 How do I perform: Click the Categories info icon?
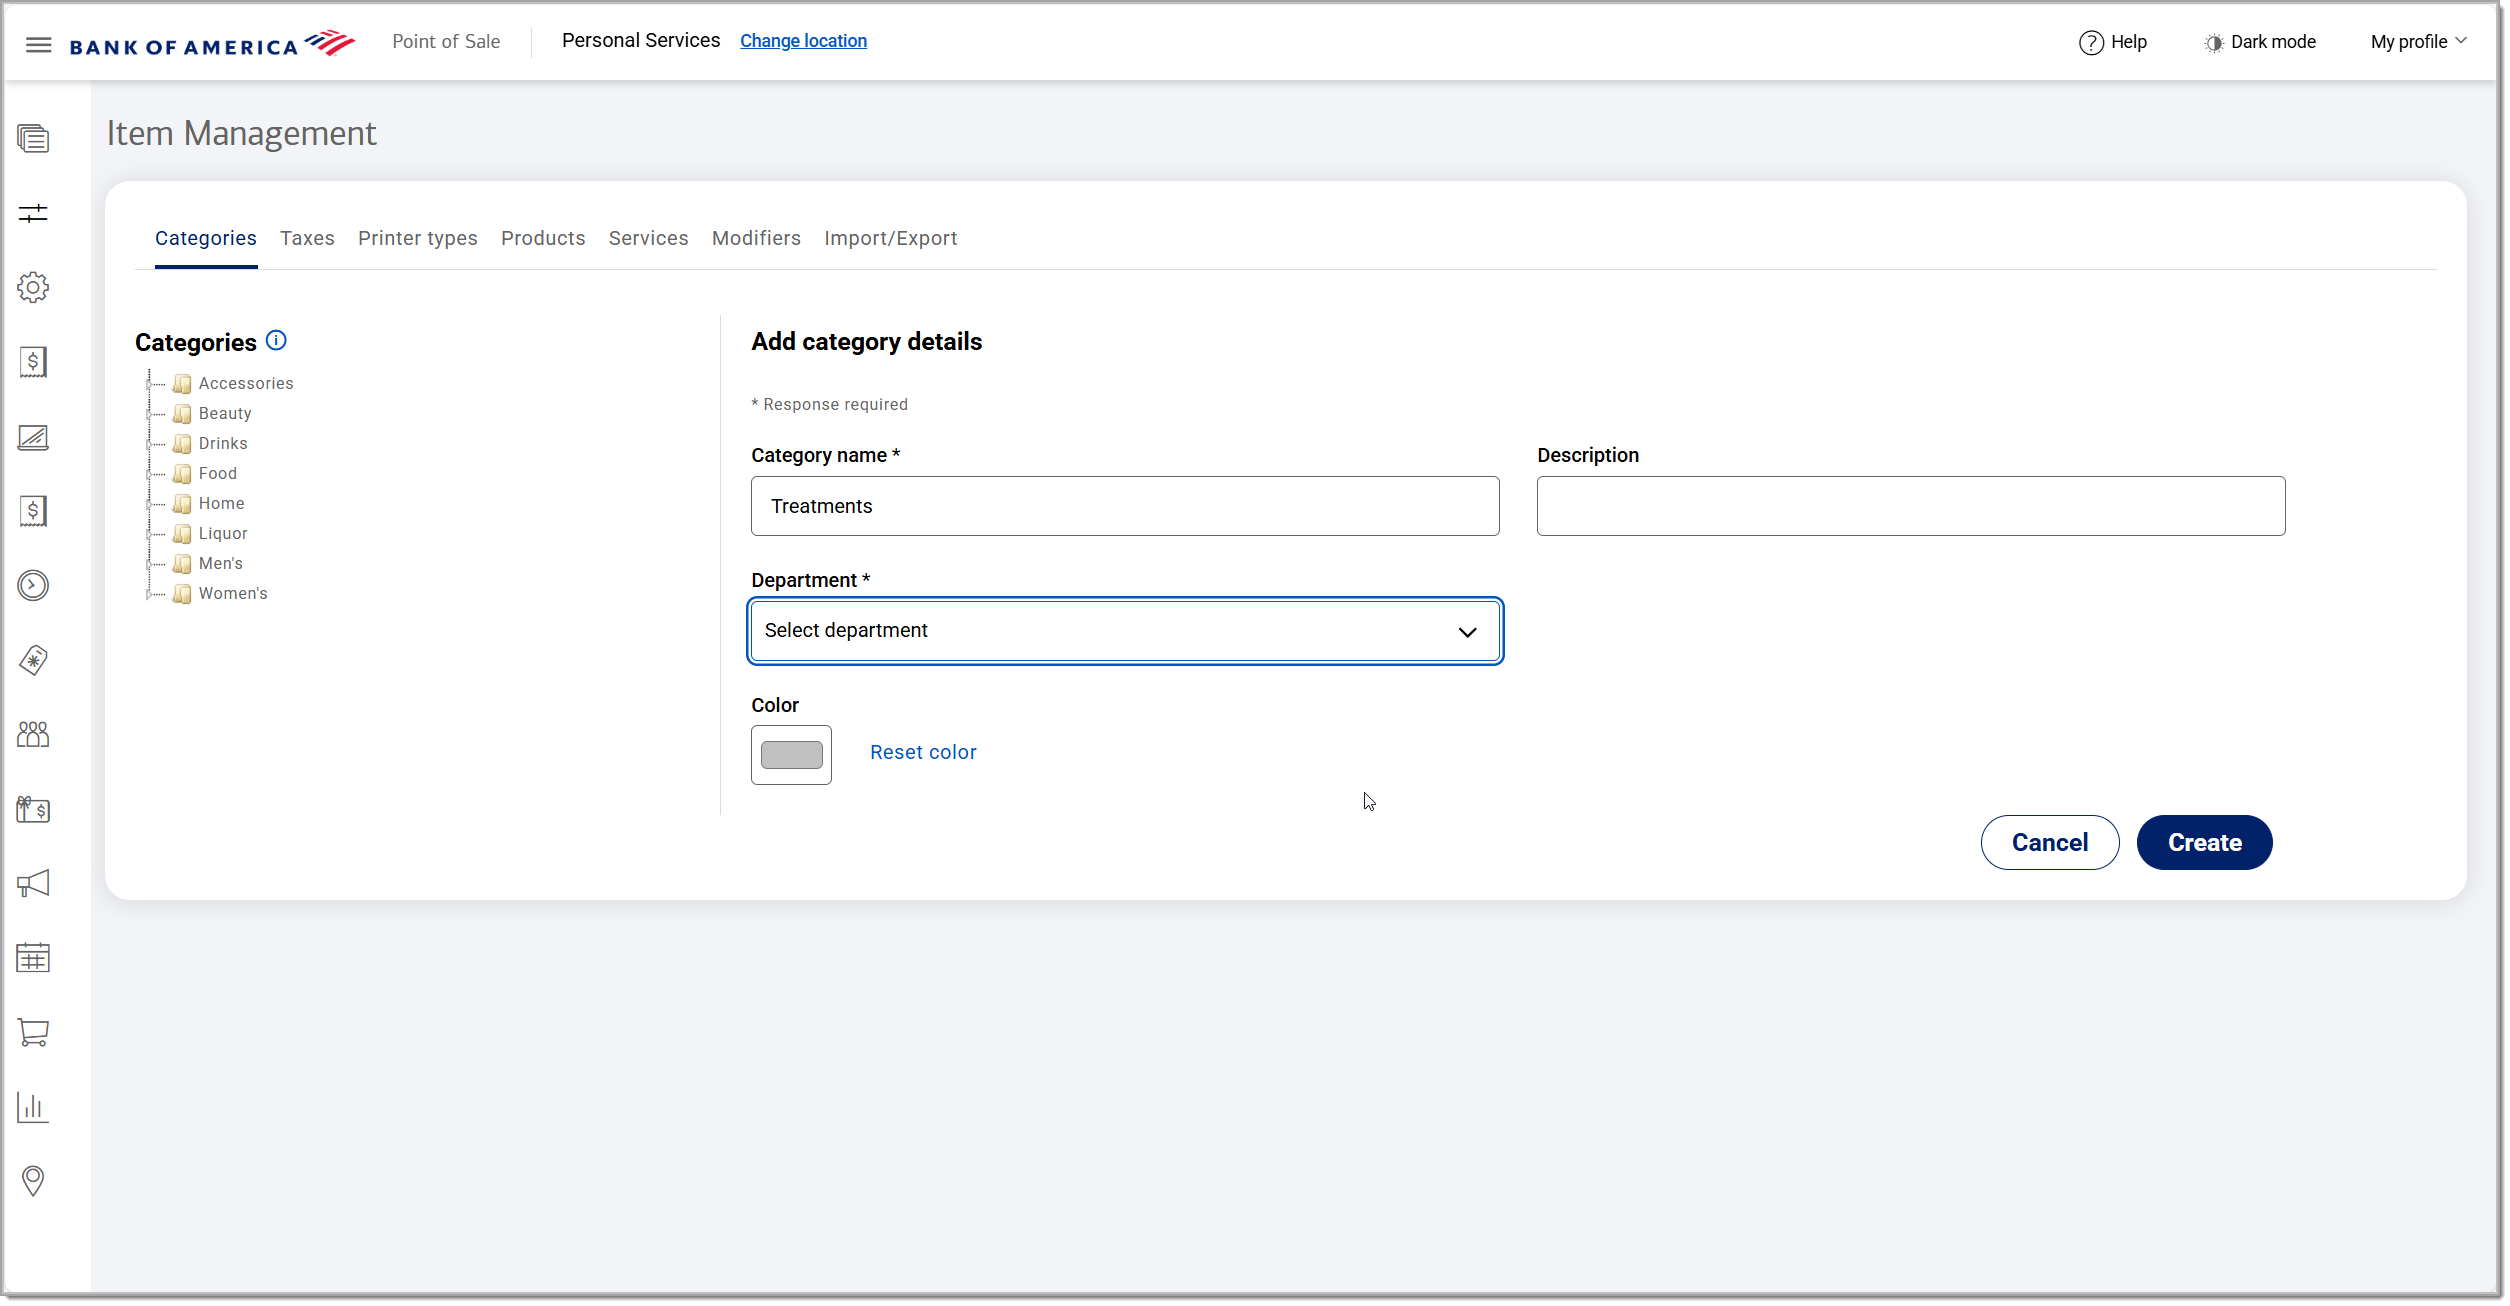click(276, 341)
